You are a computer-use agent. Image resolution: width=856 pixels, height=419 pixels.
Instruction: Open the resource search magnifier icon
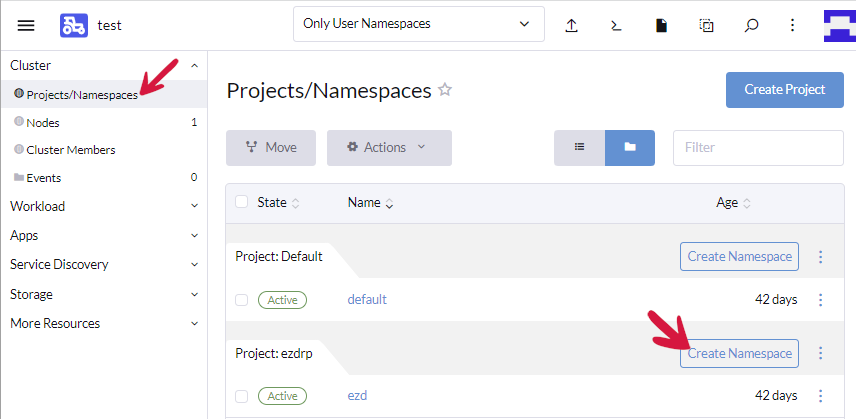point(751,25)
